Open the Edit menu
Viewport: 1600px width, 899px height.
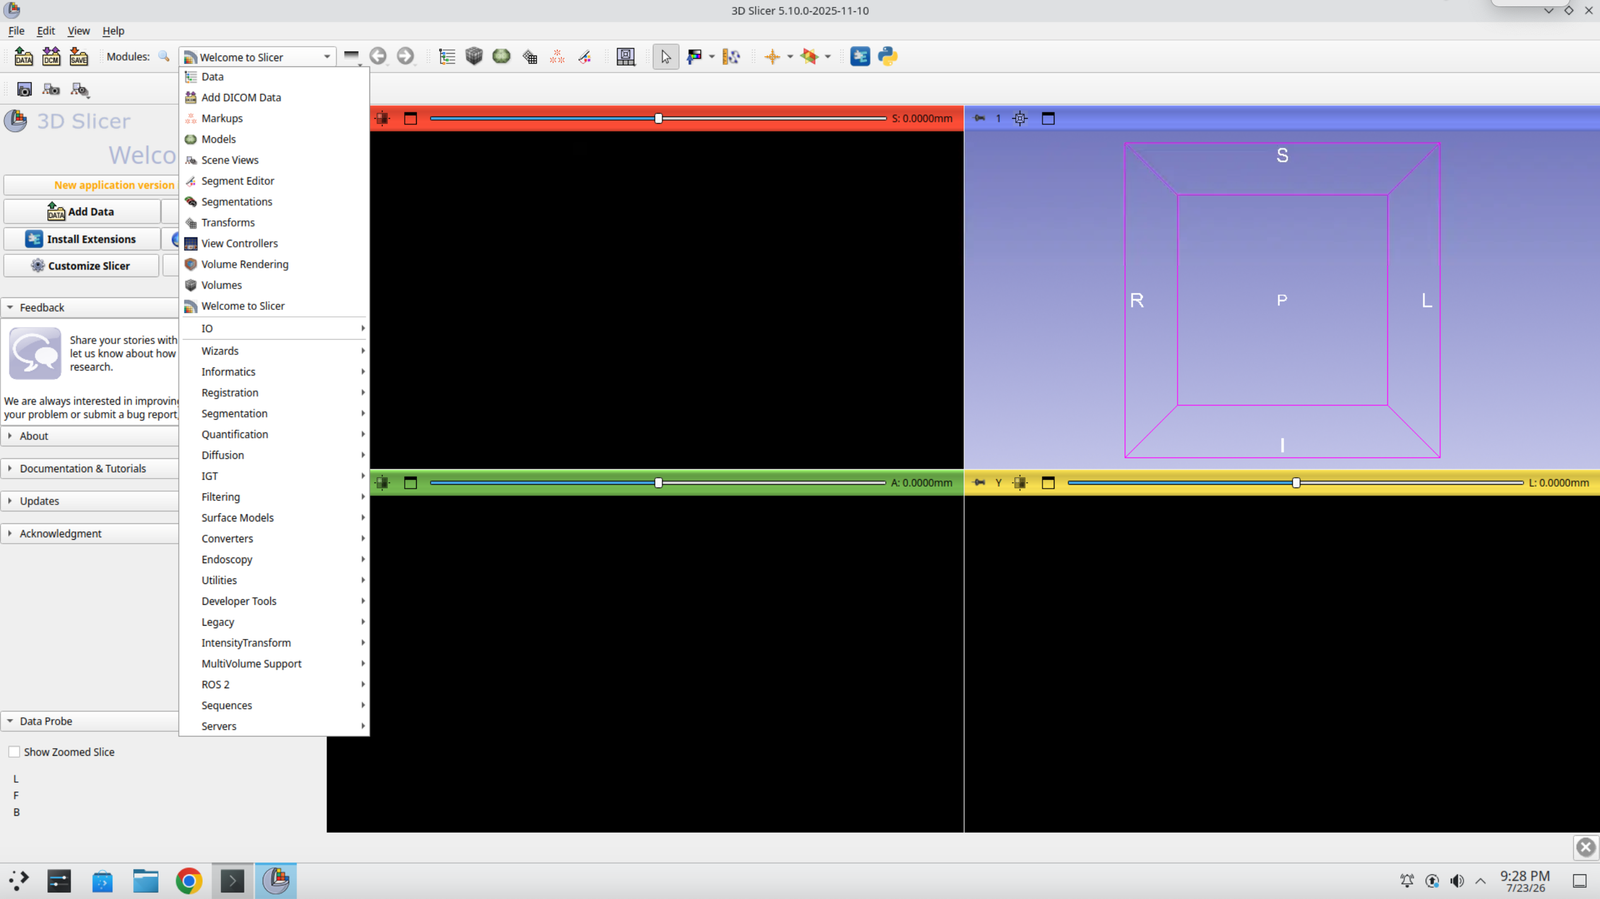tap(46, 31)
